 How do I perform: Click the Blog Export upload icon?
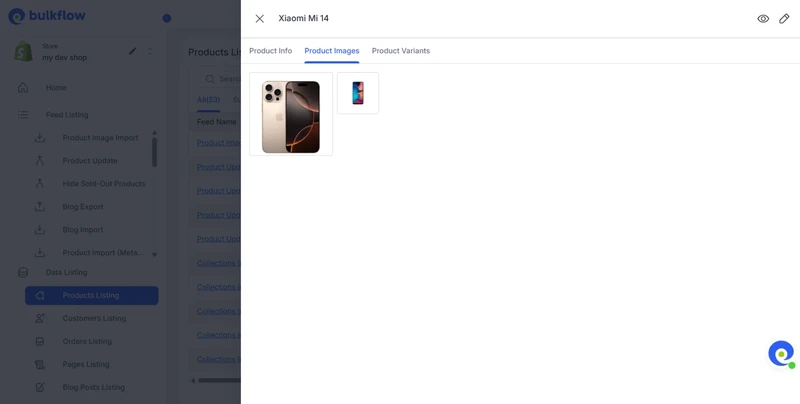(40, 207)
